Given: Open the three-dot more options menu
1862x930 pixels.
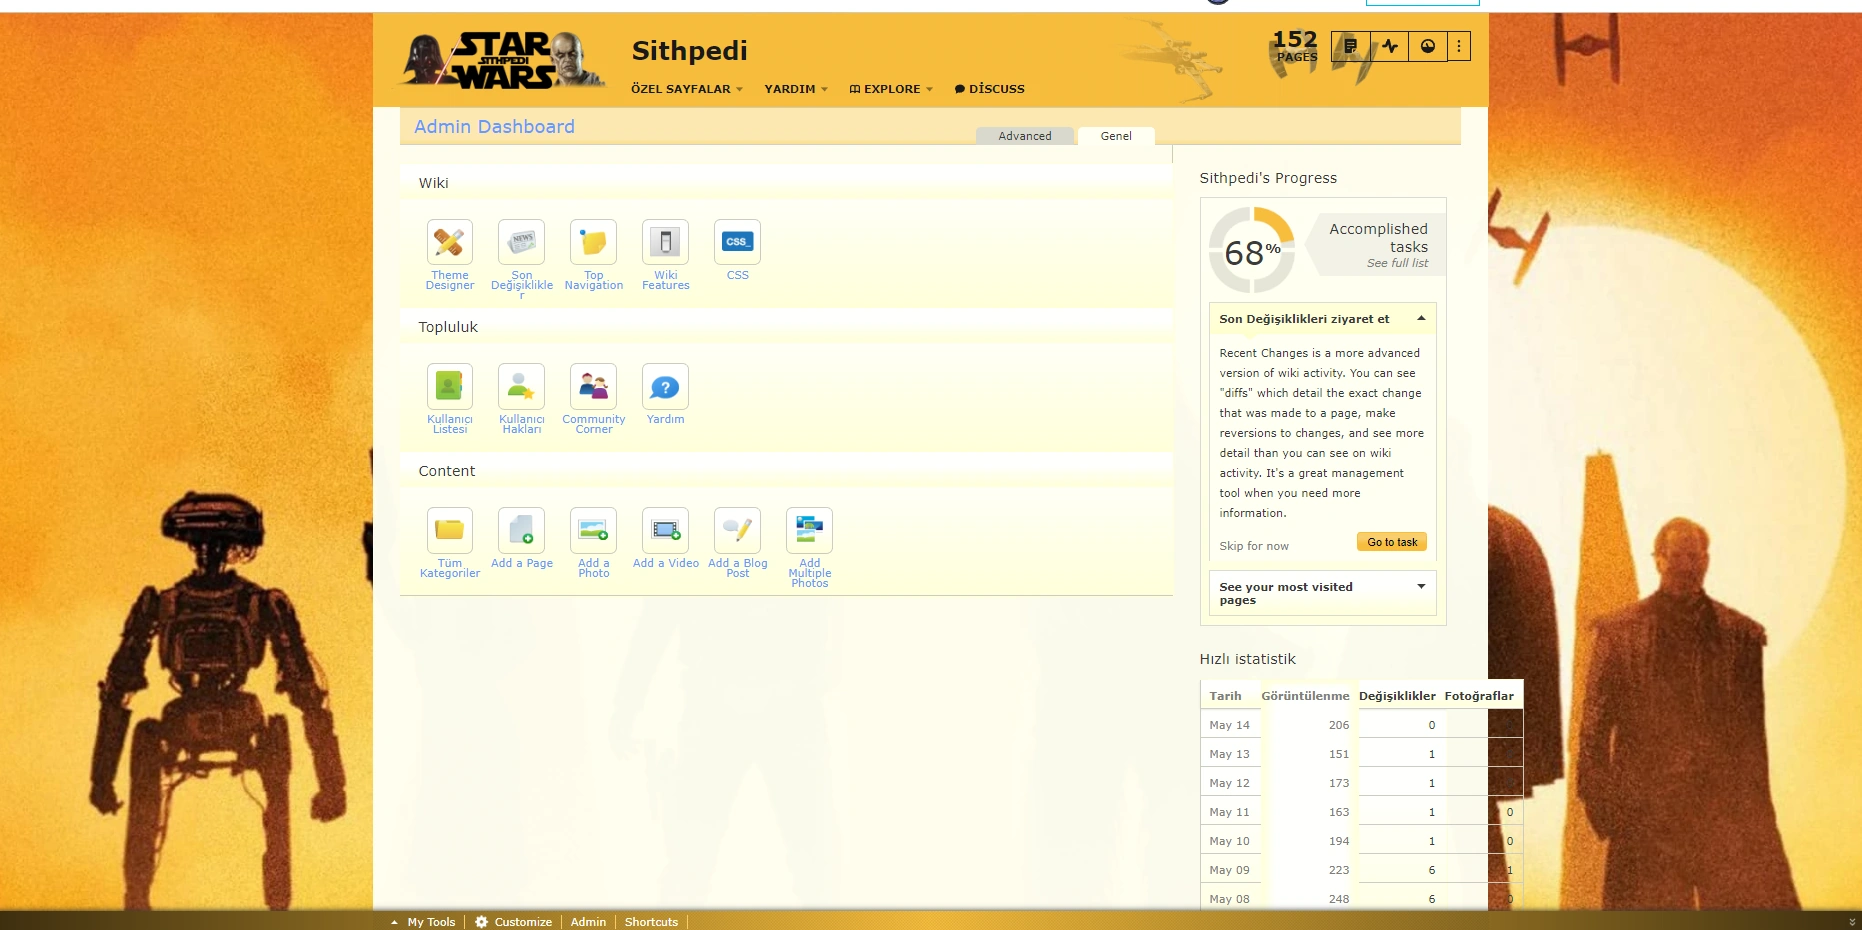Looking at the screenshot, I should pos(1459,46).
